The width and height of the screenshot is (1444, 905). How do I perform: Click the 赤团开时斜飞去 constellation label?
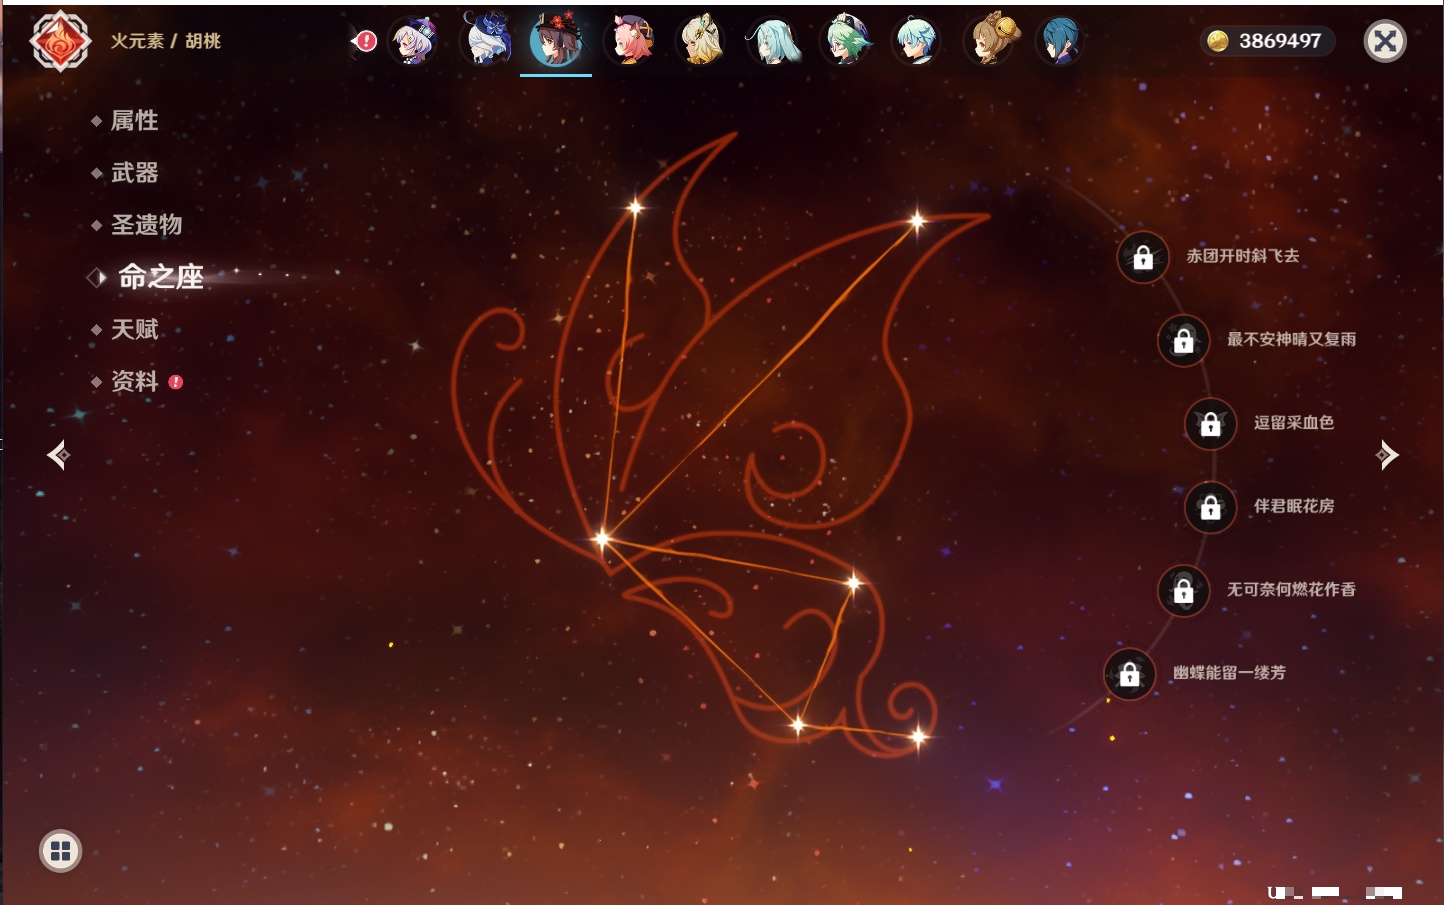point(1243,256)
